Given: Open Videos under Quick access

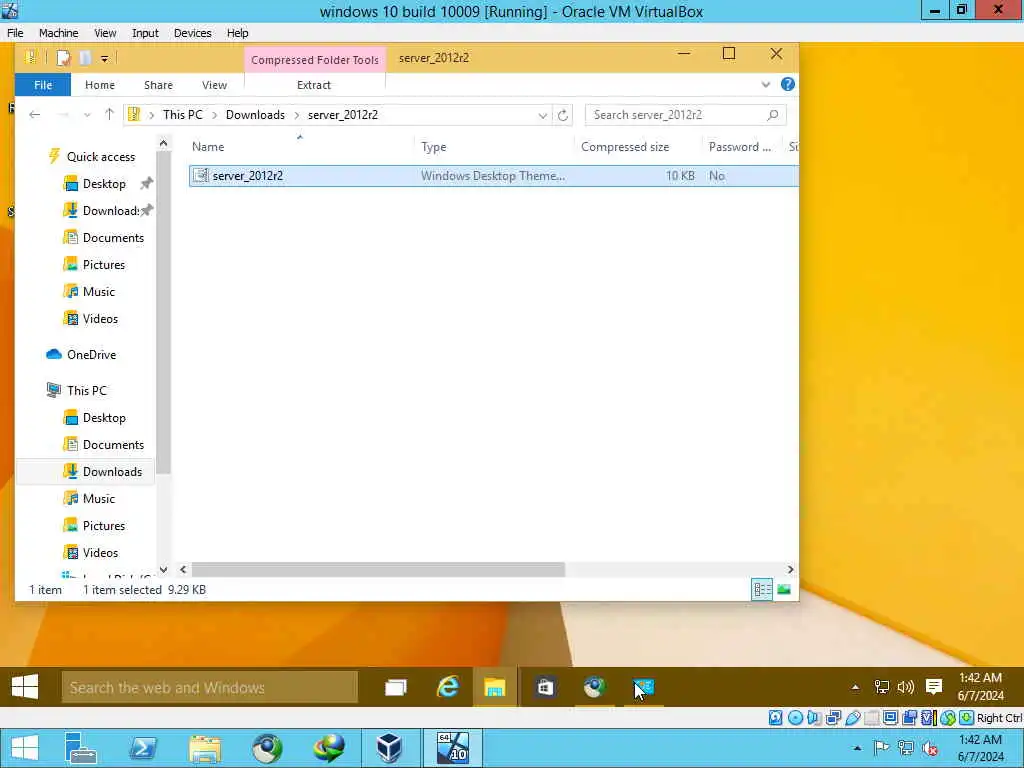Looking at the screenshot, I should click(x=100, y=319).
